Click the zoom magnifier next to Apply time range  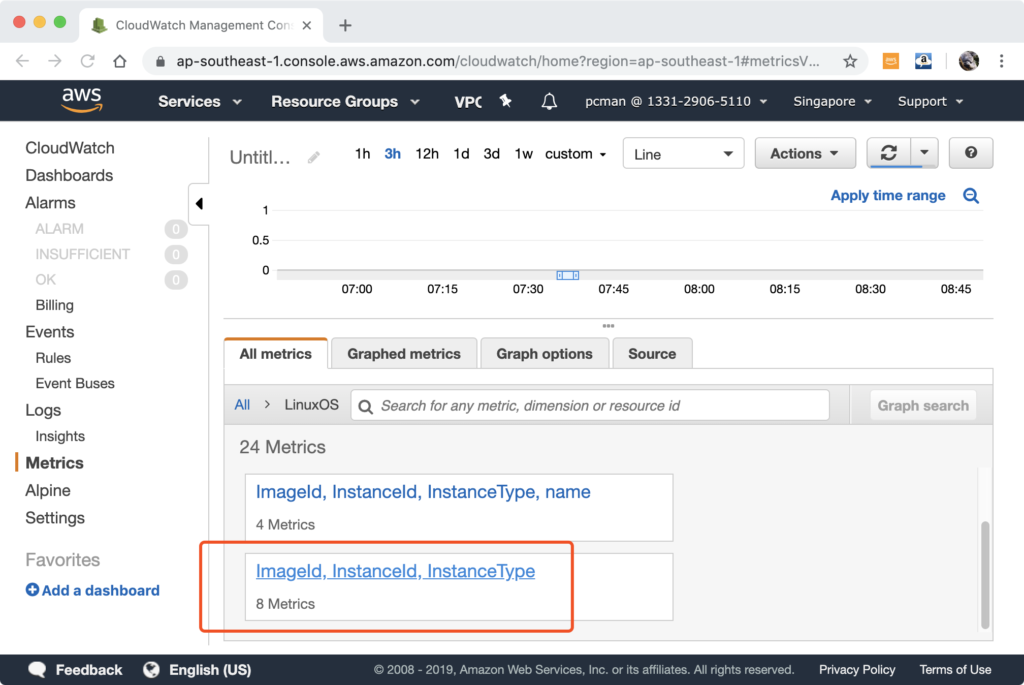(x=971, y=195)
